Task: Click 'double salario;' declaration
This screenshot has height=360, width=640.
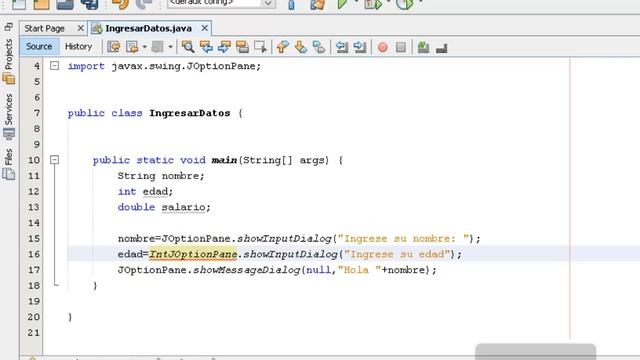Action: point(164,207)
